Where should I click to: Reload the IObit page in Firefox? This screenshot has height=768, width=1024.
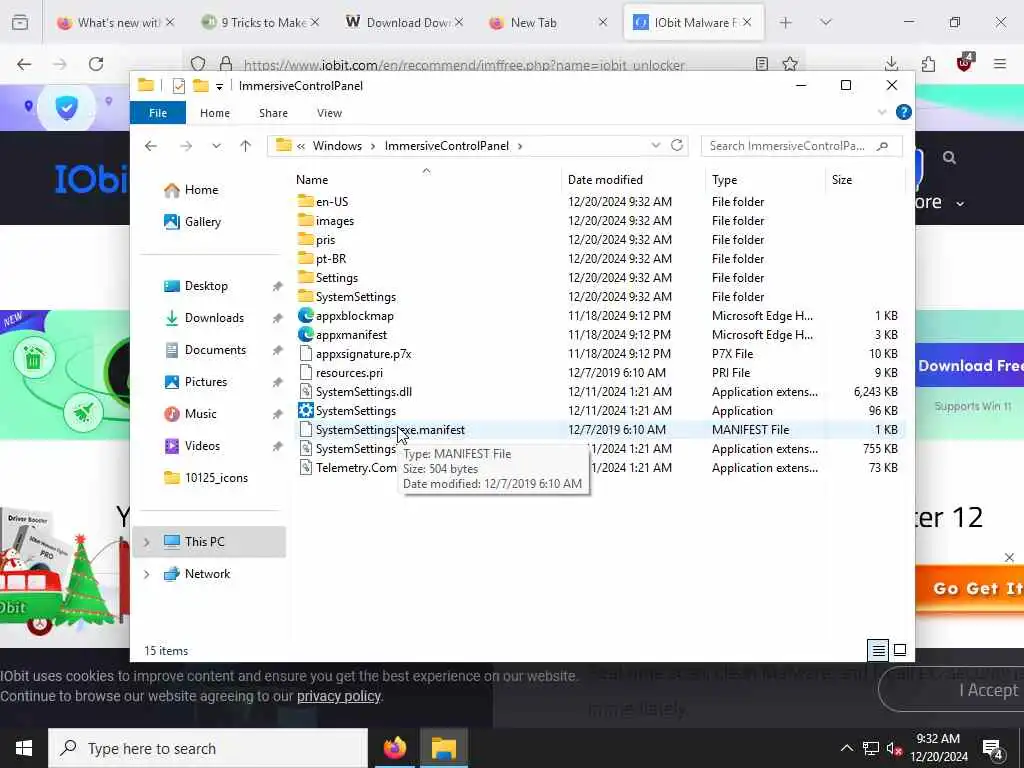point(96,64)
